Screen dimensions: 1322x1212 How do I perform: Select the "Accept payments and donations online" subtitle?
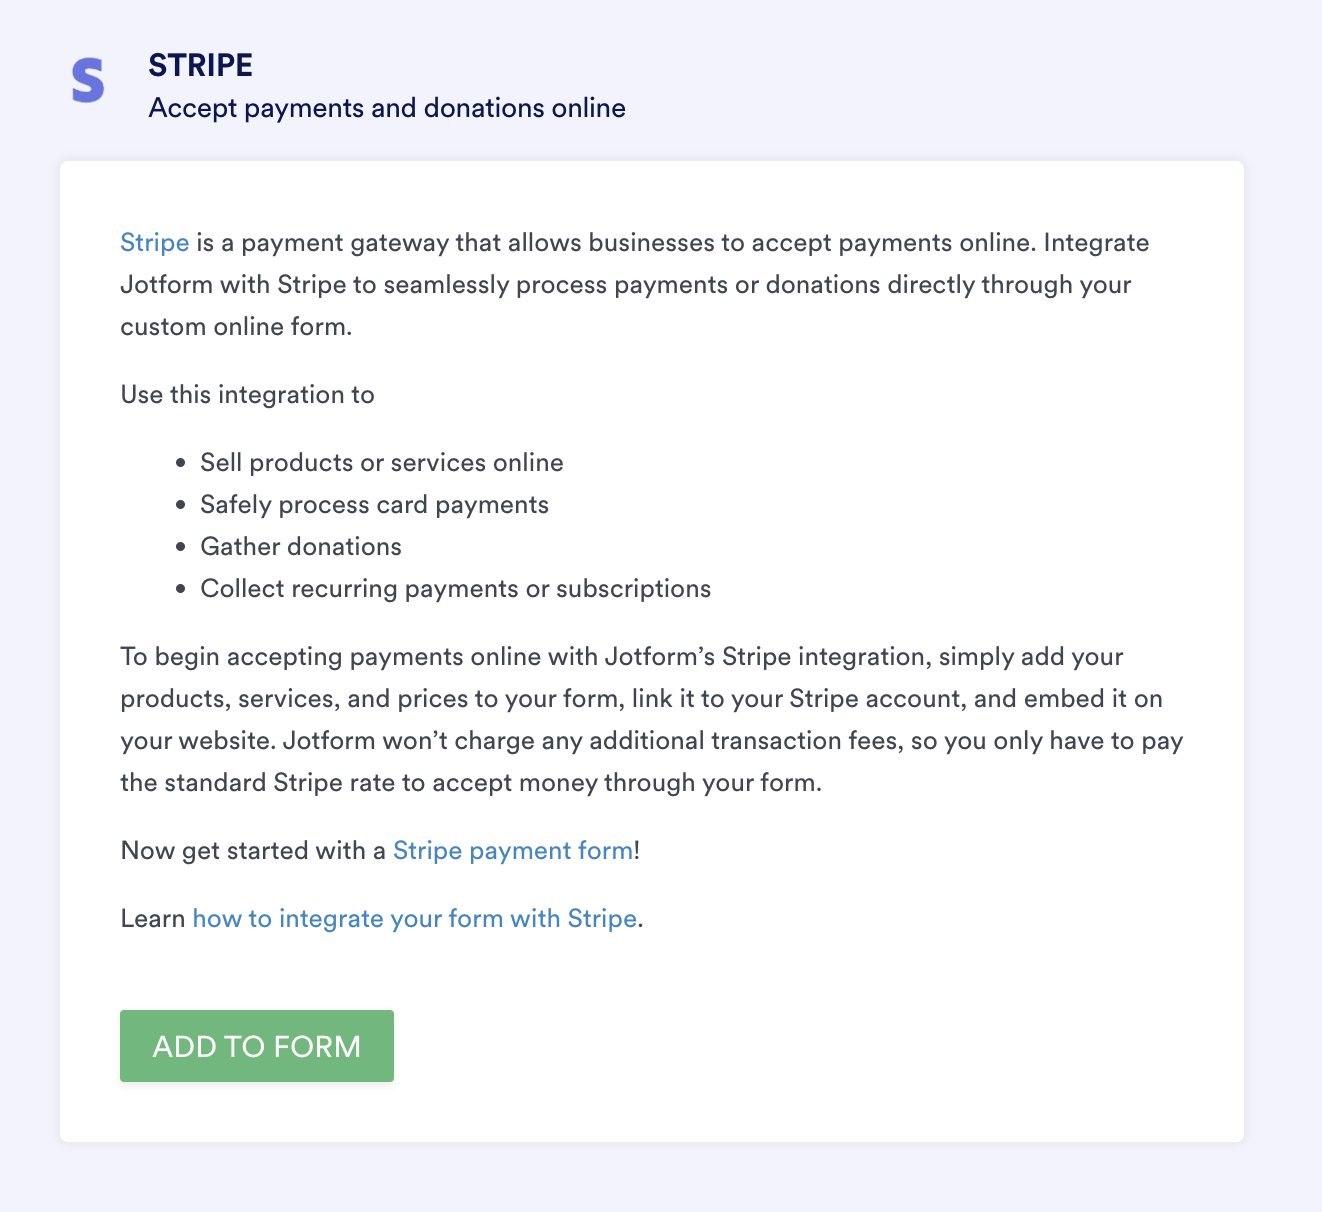point(387,108)
